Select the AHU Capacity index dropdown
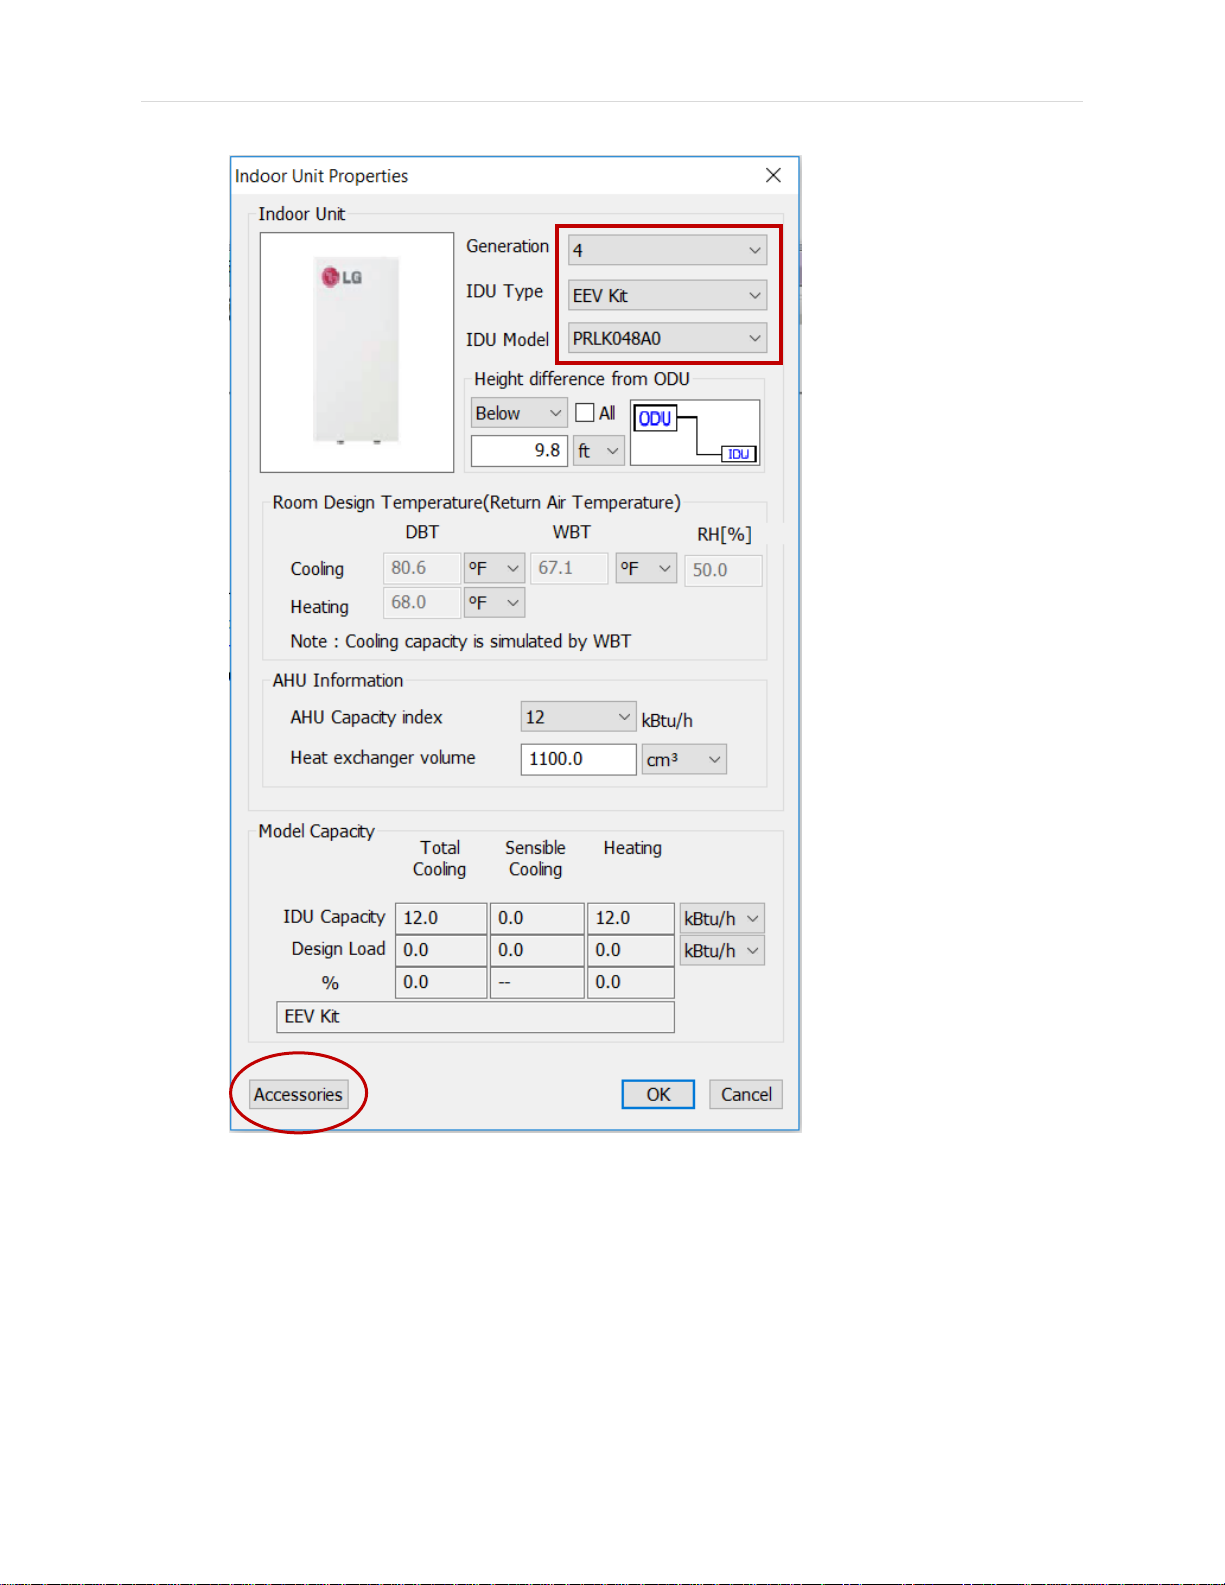This screenshot has height=1585, width=1225. (x=578, y=717)
